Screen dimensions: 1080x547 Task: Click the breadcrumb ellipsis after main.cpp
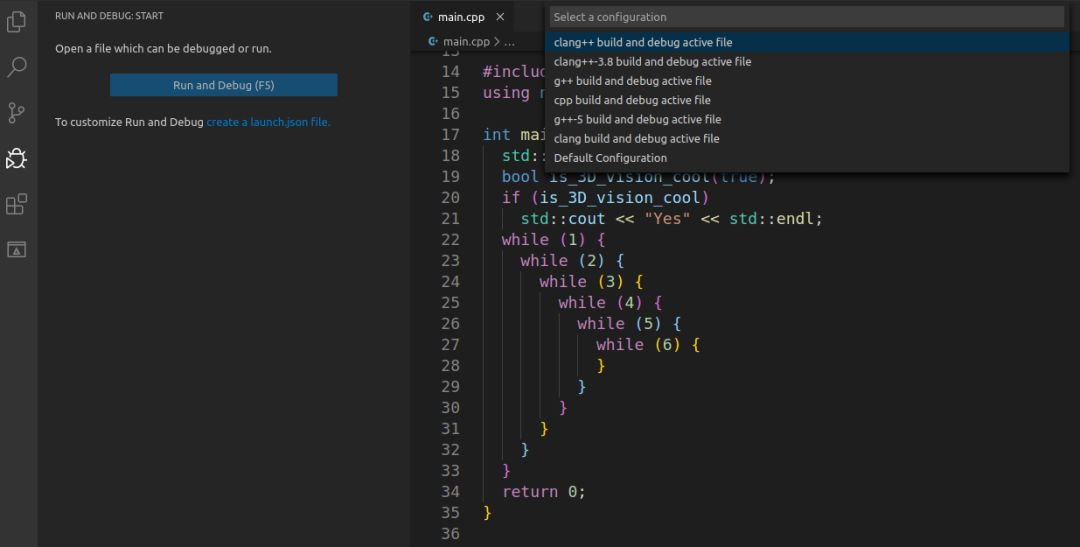pos(509,41)
